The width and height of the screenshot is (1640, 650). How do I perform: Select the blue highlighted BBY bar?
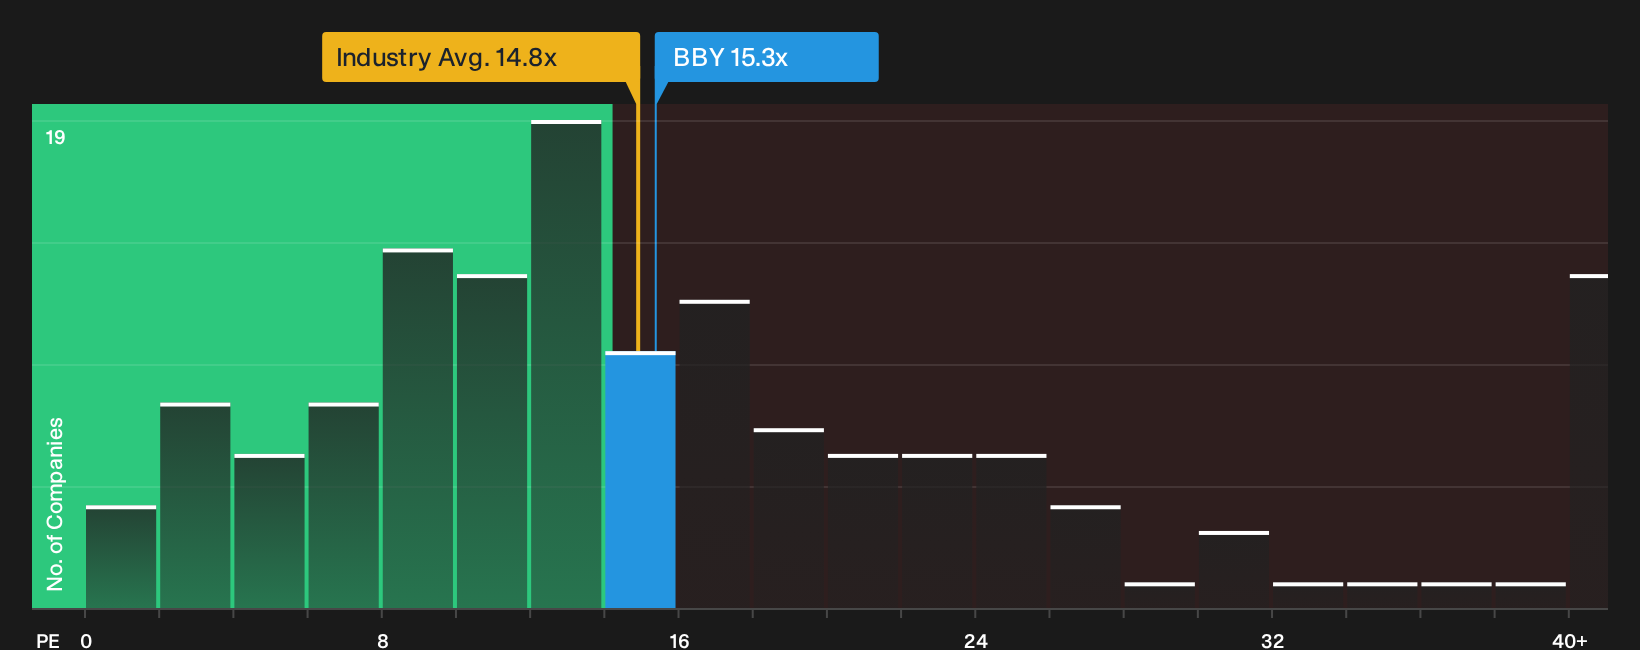click(640, 480)
